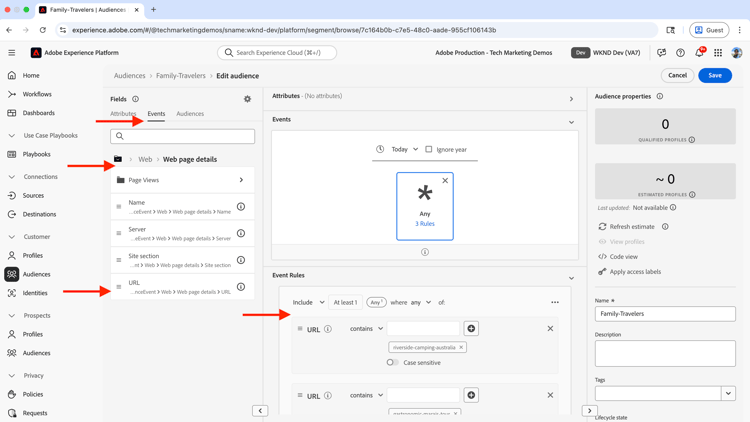Click the qualified profiles info icon
Screen dimensions: 750x422
click(x=692, y=140)
